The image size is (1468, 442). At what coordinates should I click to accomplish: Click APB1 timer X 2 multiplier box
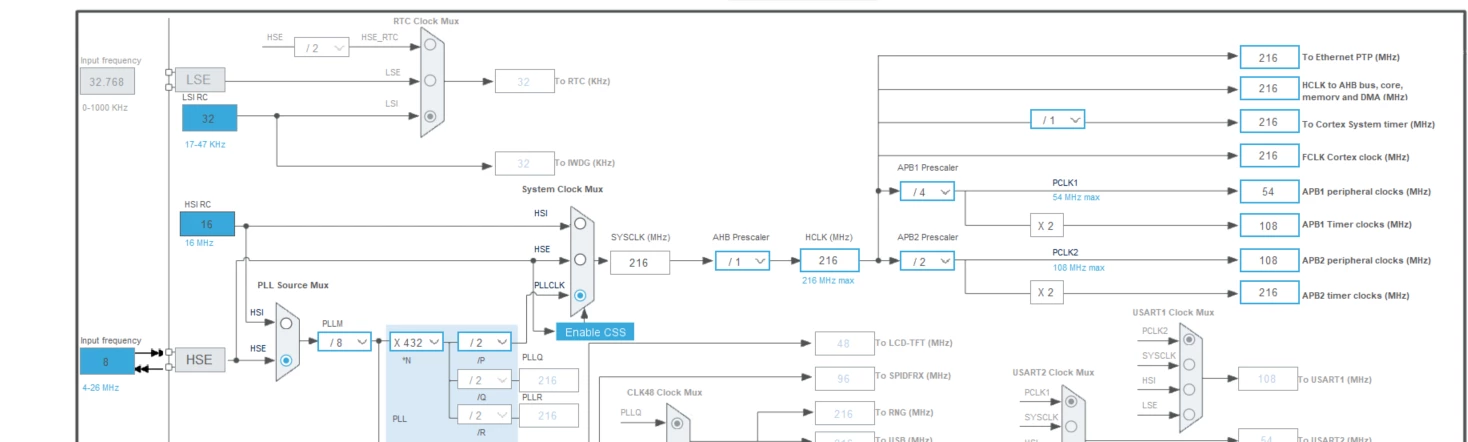[x=1045, y=226]
